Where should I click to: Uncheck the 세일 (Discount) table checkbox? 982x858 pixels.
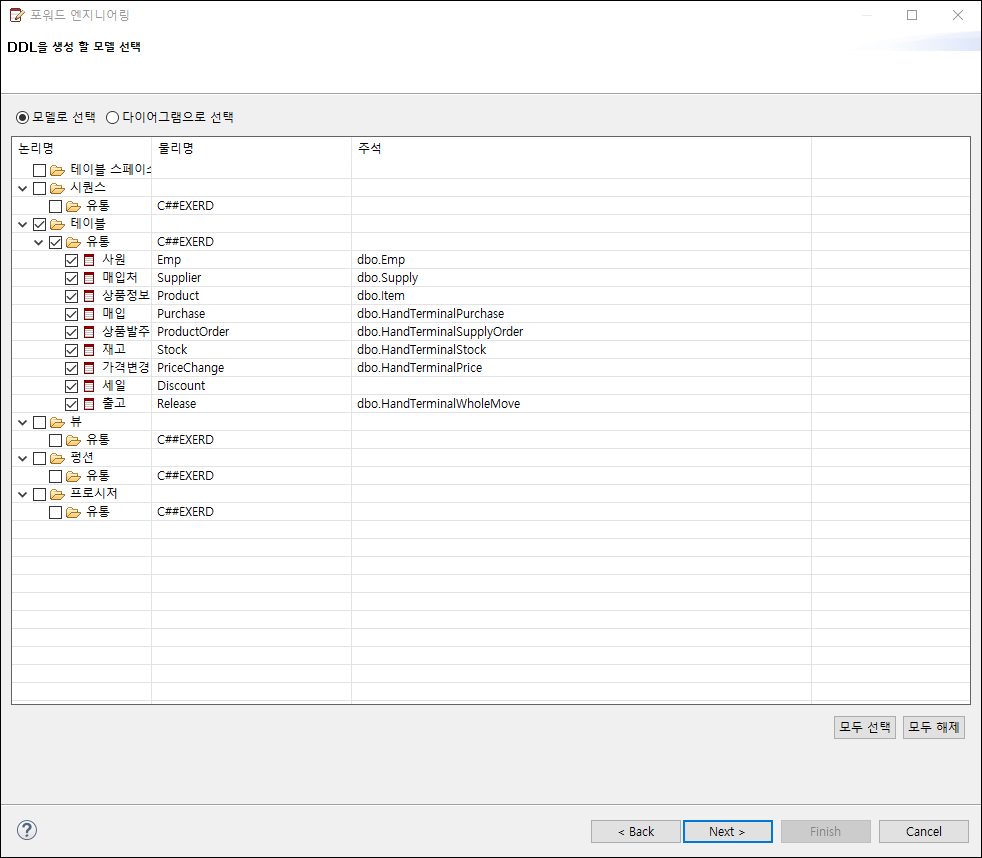click(71, 386)
